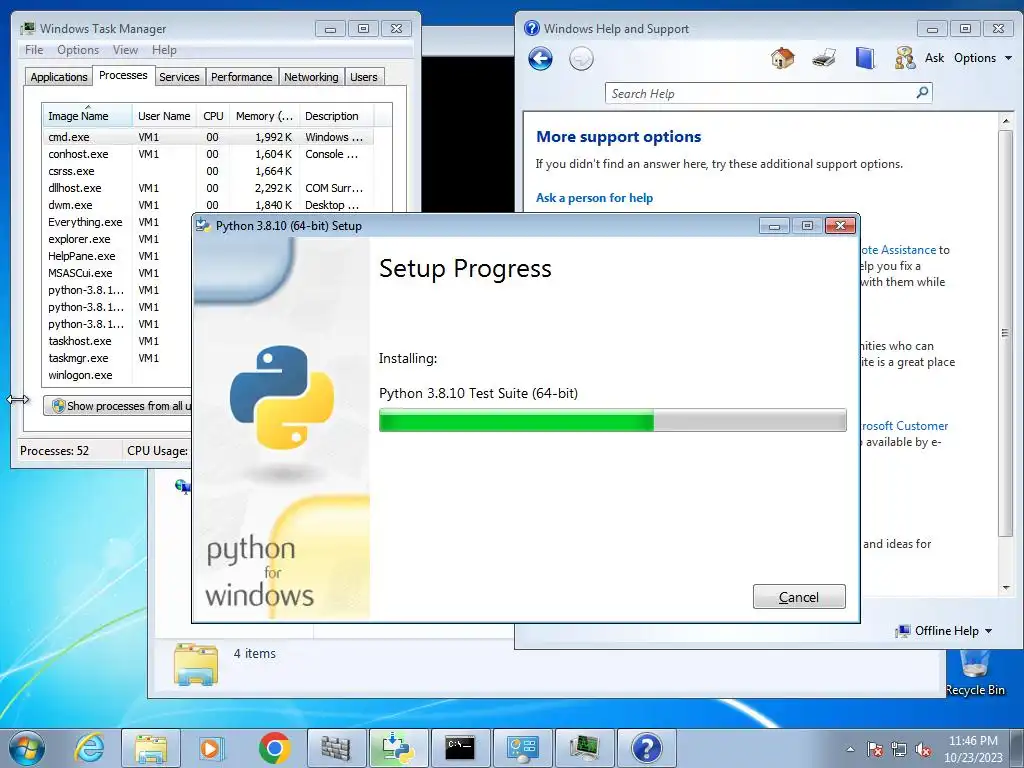Switch to the Performance tab

[x=242, y=77]
